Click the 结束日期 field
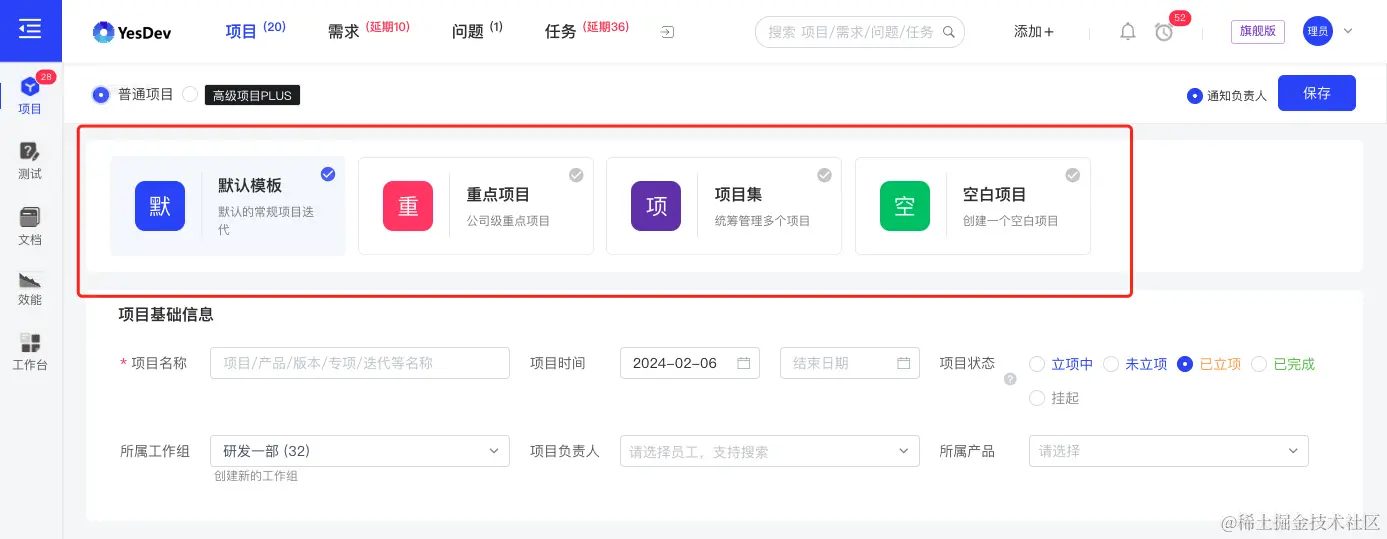 [850, 363]
